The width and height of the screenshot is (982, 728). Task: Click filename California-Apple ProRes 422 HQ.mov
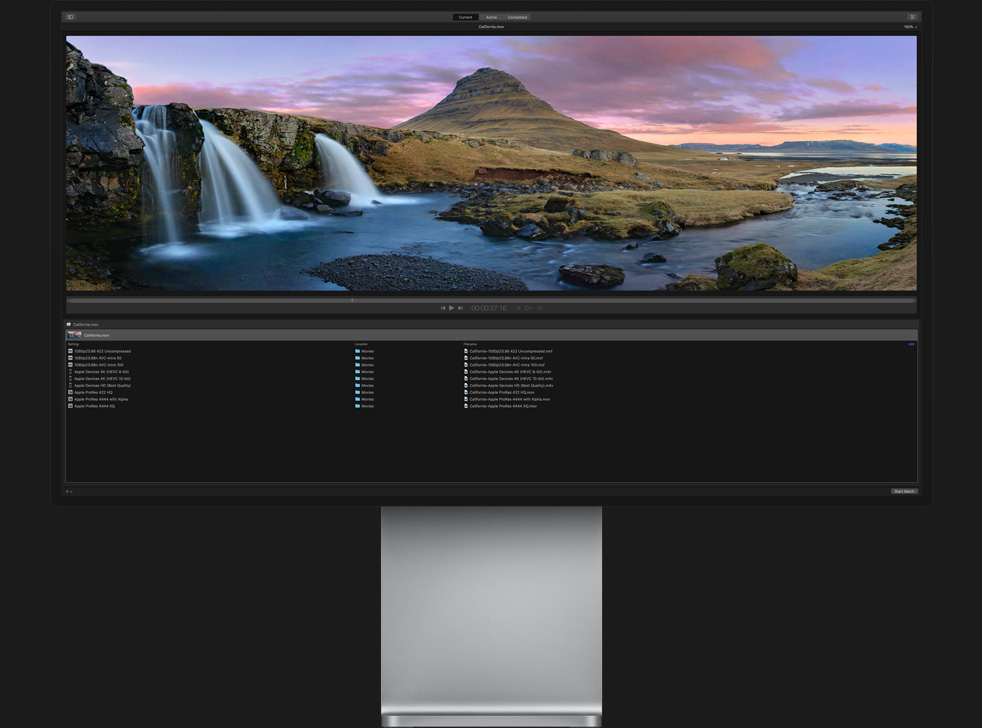pyautogui.click(x=502, y=392)
